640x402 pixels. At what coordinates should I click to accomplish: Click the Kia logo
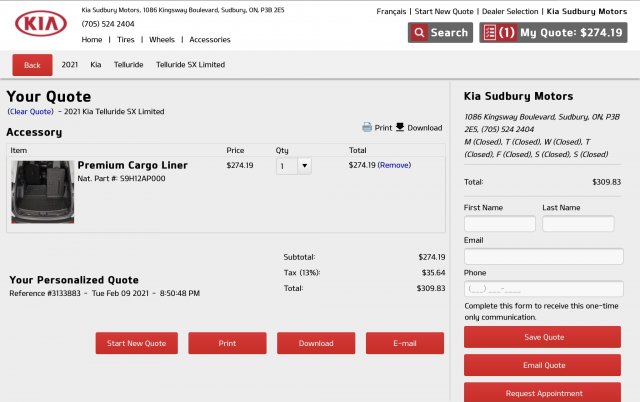click(41, 23)
